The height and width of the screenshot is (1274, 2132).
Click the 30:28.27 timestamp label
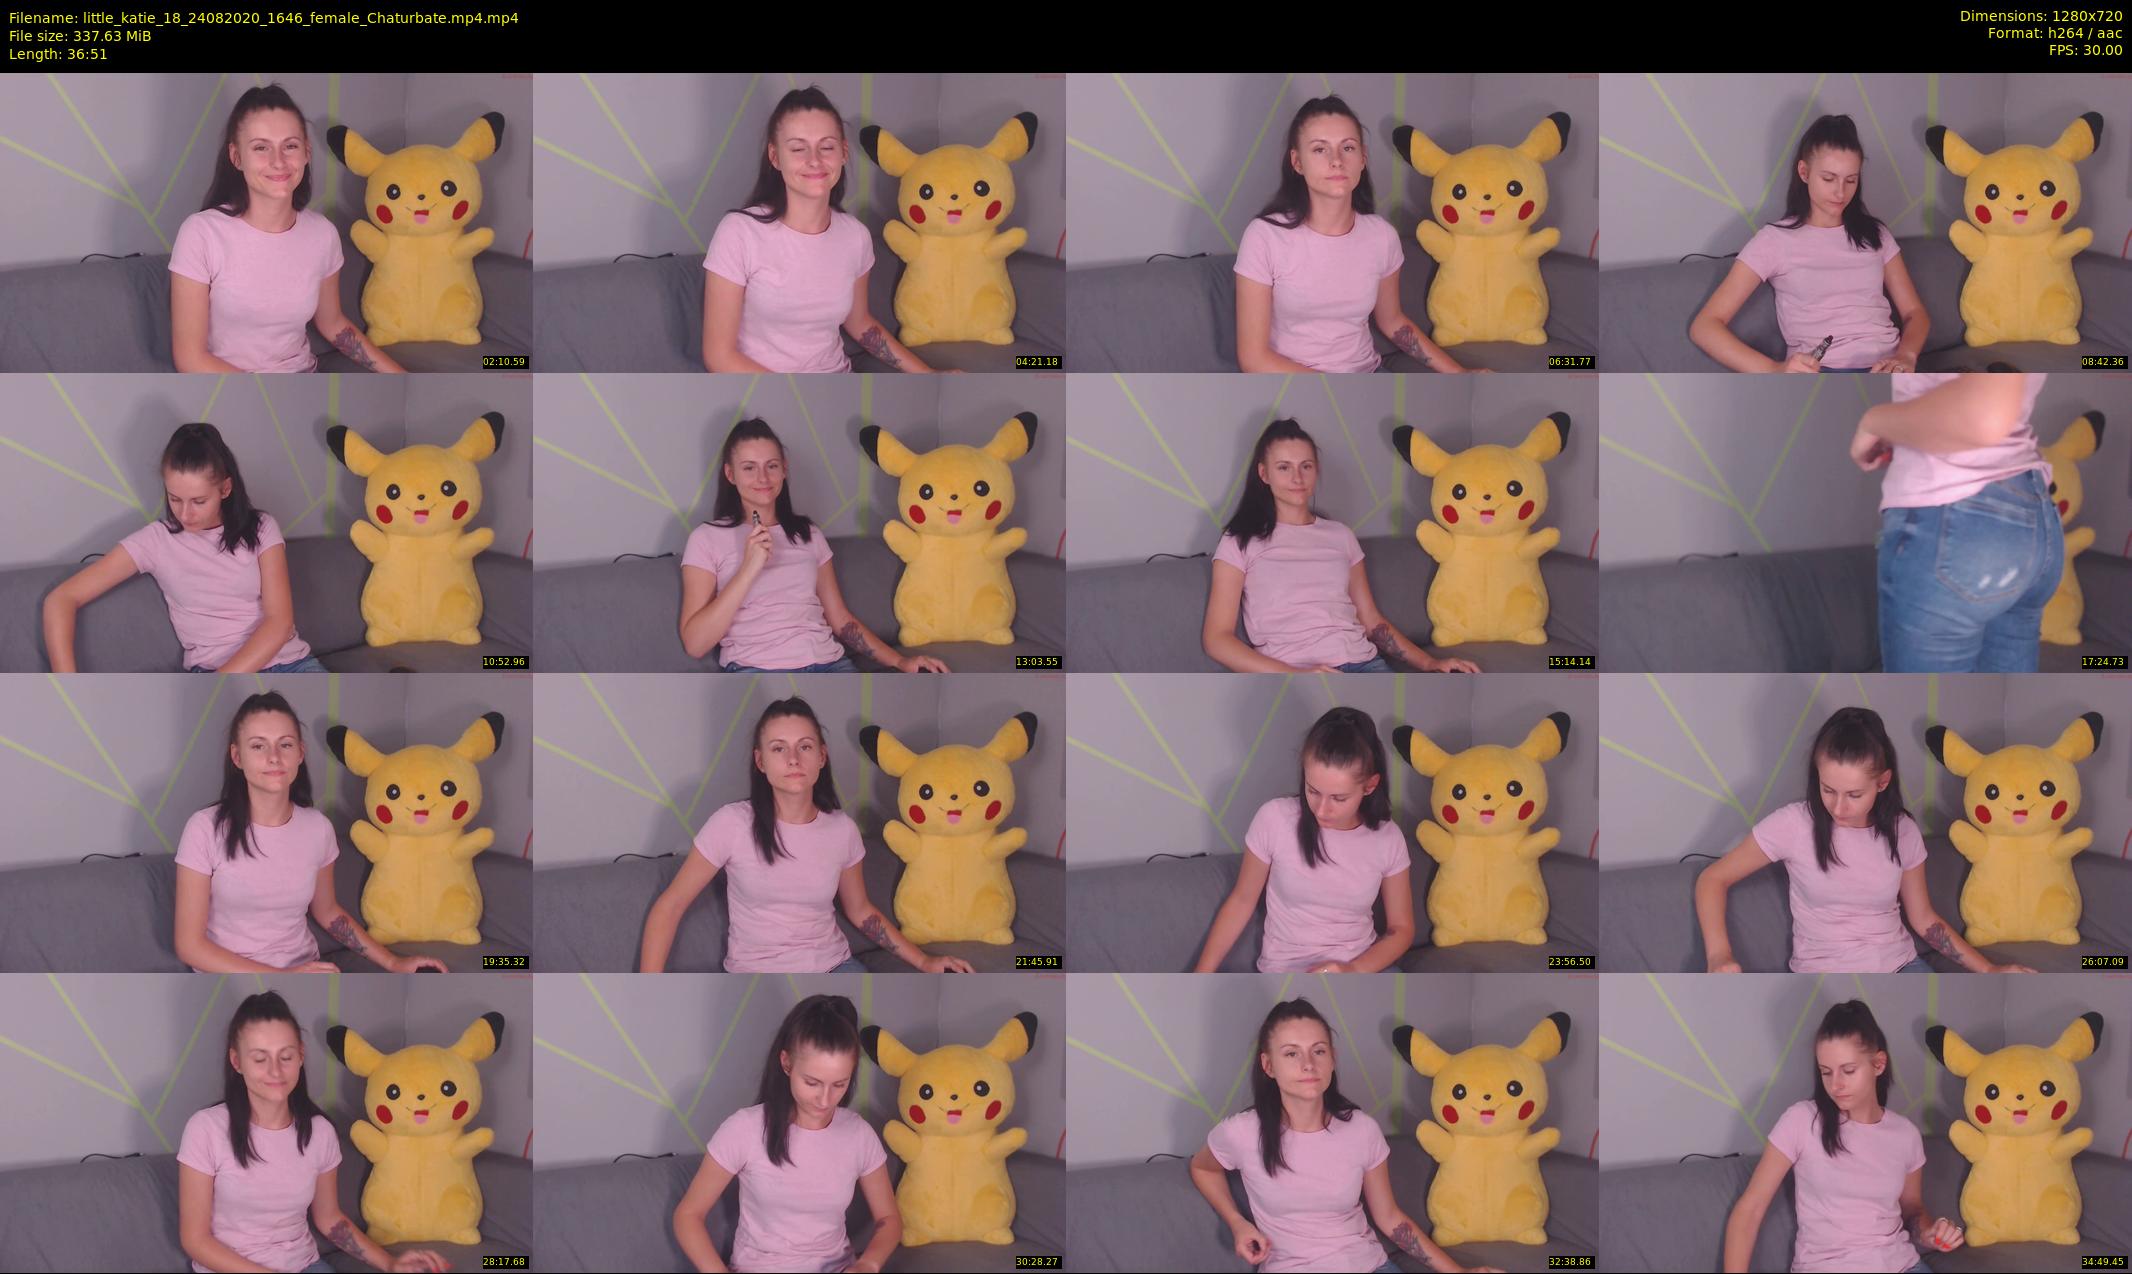(x=1037, y=1262)
